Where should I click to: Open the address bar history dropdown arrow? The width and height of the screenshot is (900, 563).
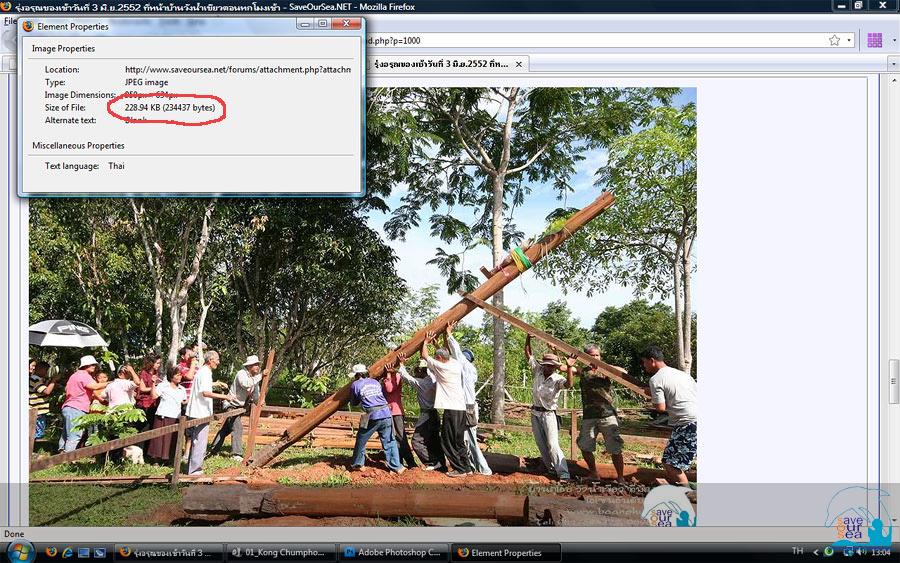pos(850,41)
